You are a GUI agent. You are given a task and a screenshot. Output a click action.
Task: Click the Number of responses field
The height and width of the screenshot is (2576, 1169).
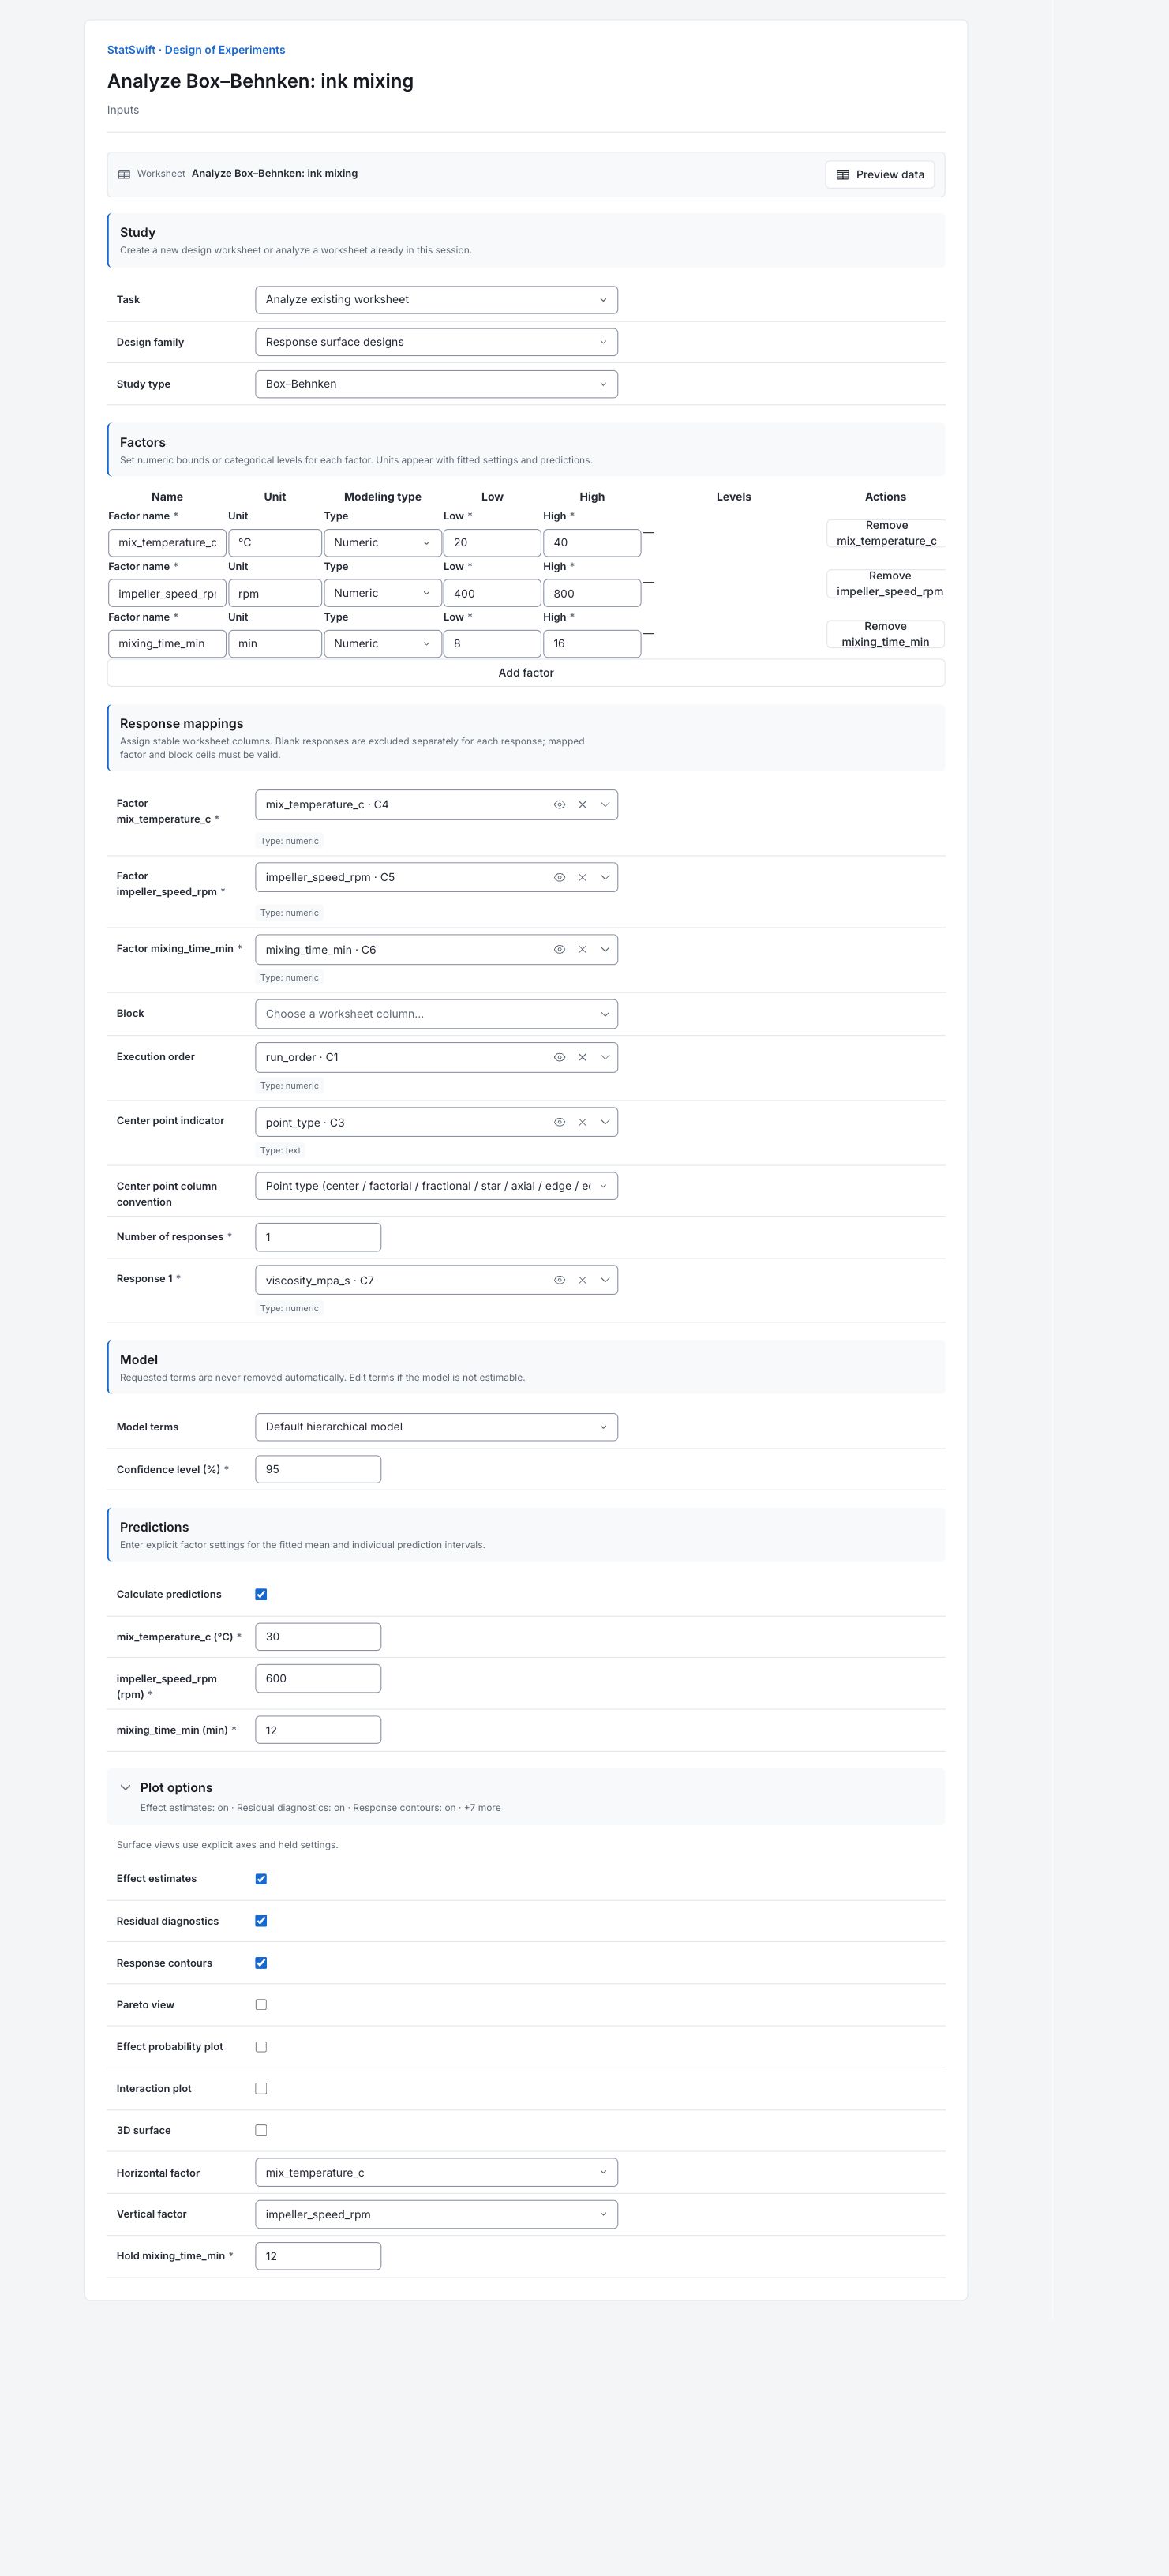click(x=318, y=1237)
